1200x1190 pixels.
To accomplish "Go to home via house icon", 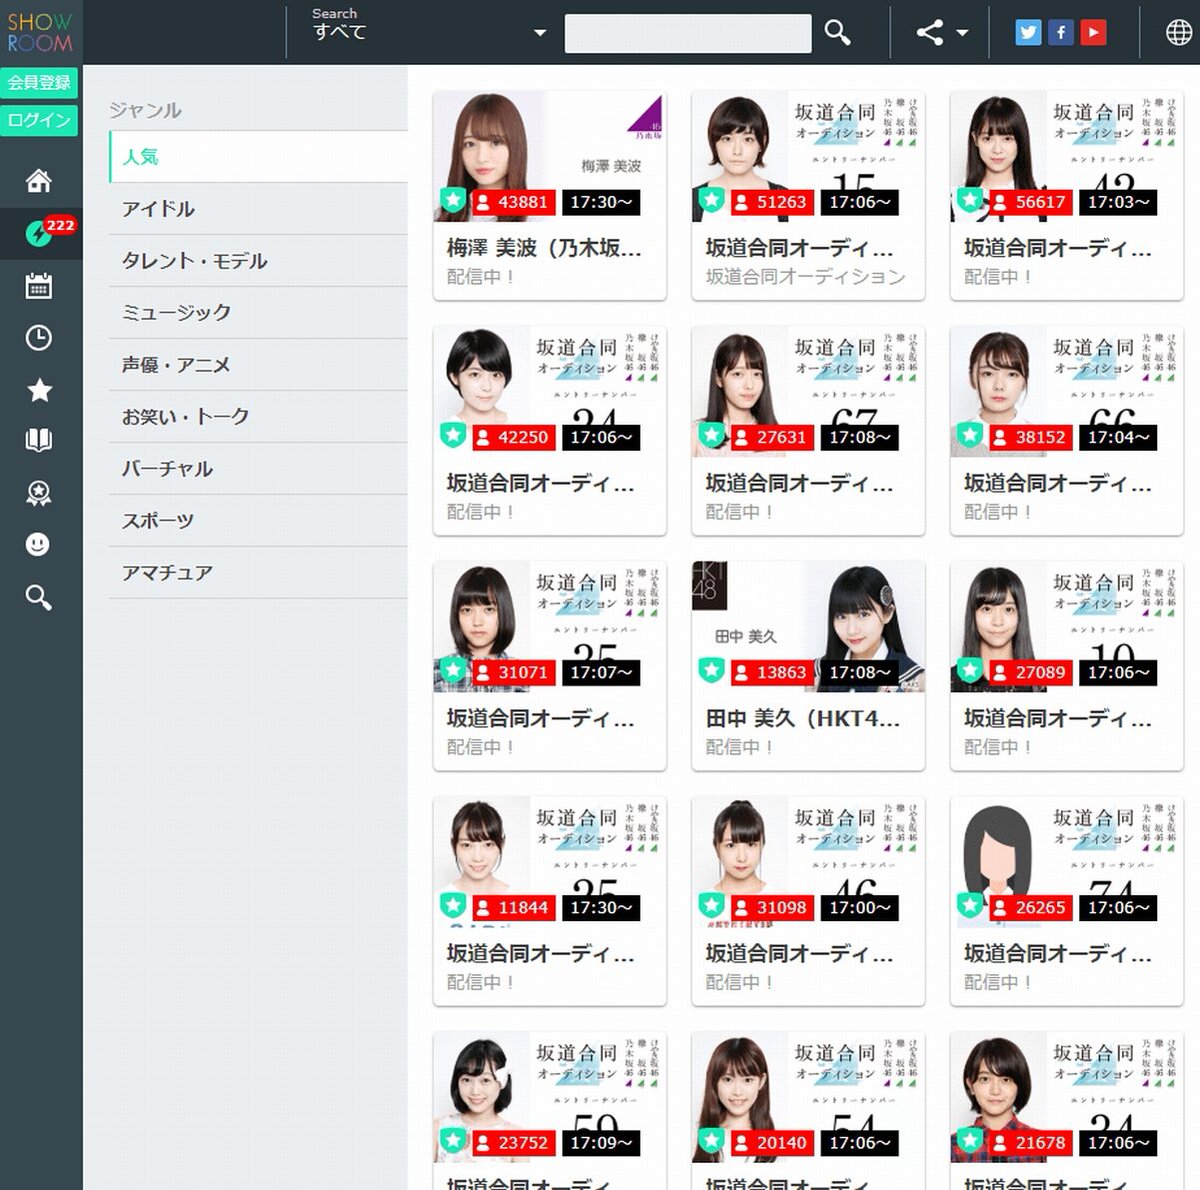I will point(39,181).
